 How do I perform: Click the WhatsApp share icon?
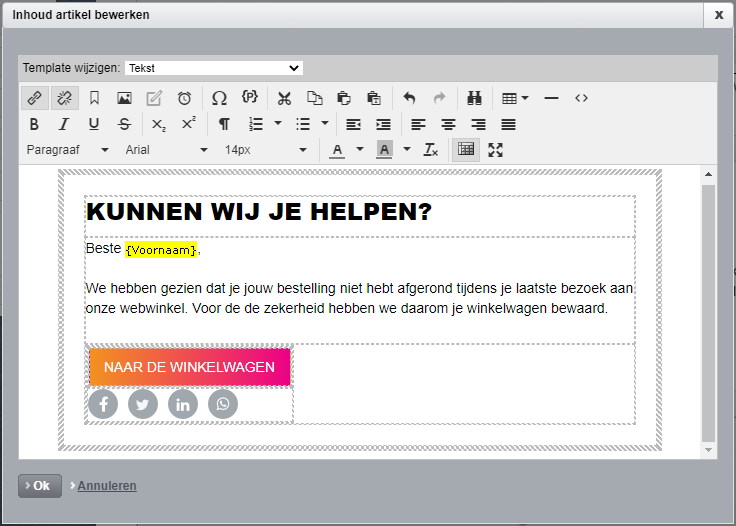point(223,404)
